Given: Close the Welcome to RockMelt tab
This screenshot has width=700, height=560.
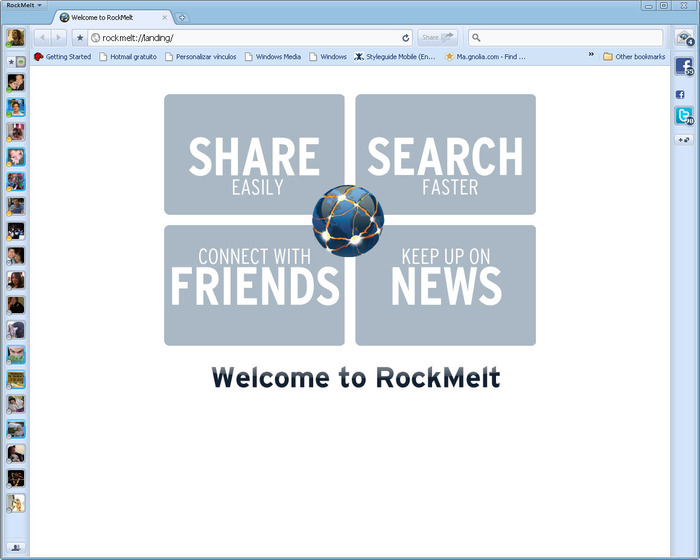Looking at the screenshot, I should [164, 17].
